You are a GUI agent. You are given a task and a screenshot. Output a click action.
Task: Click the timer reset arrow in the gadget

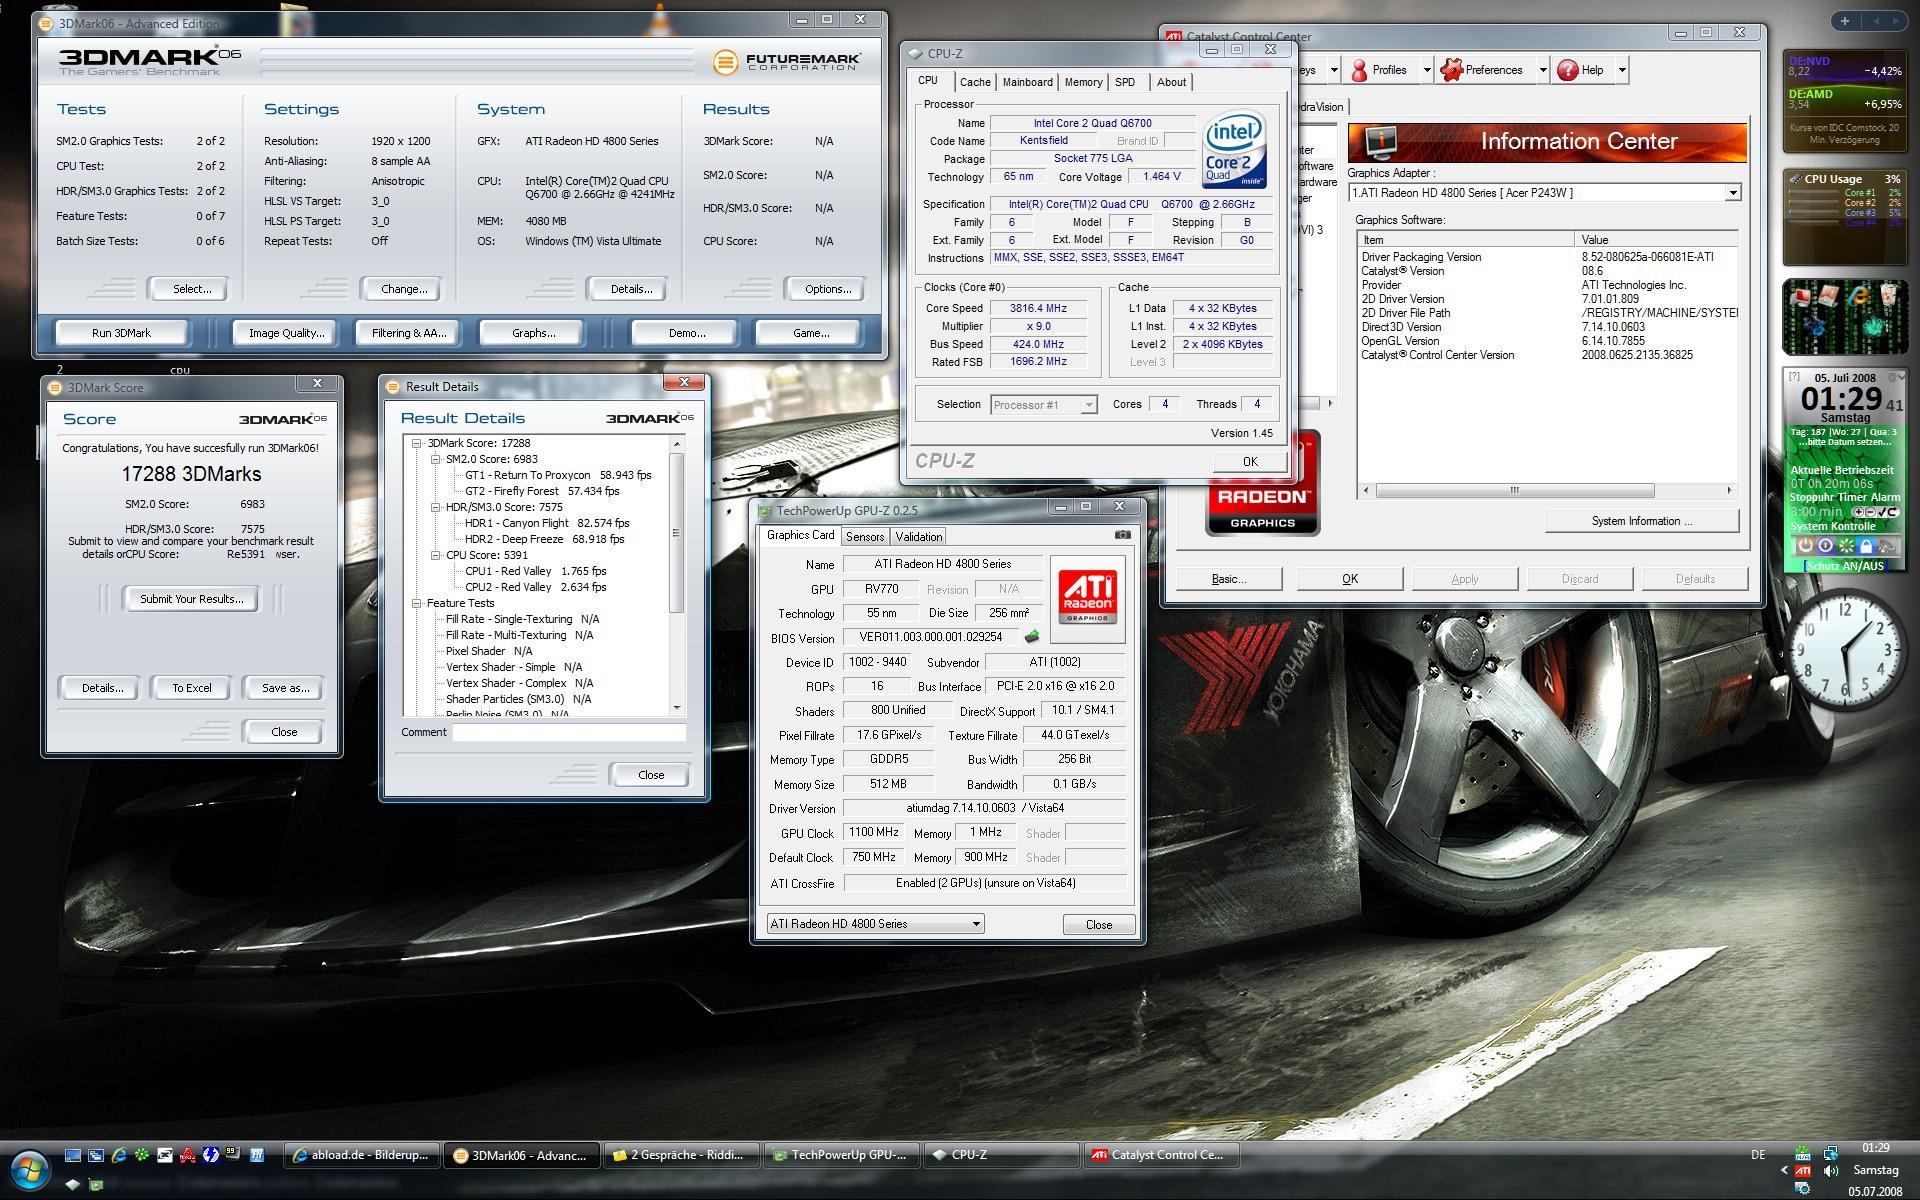click(1892, 512)
